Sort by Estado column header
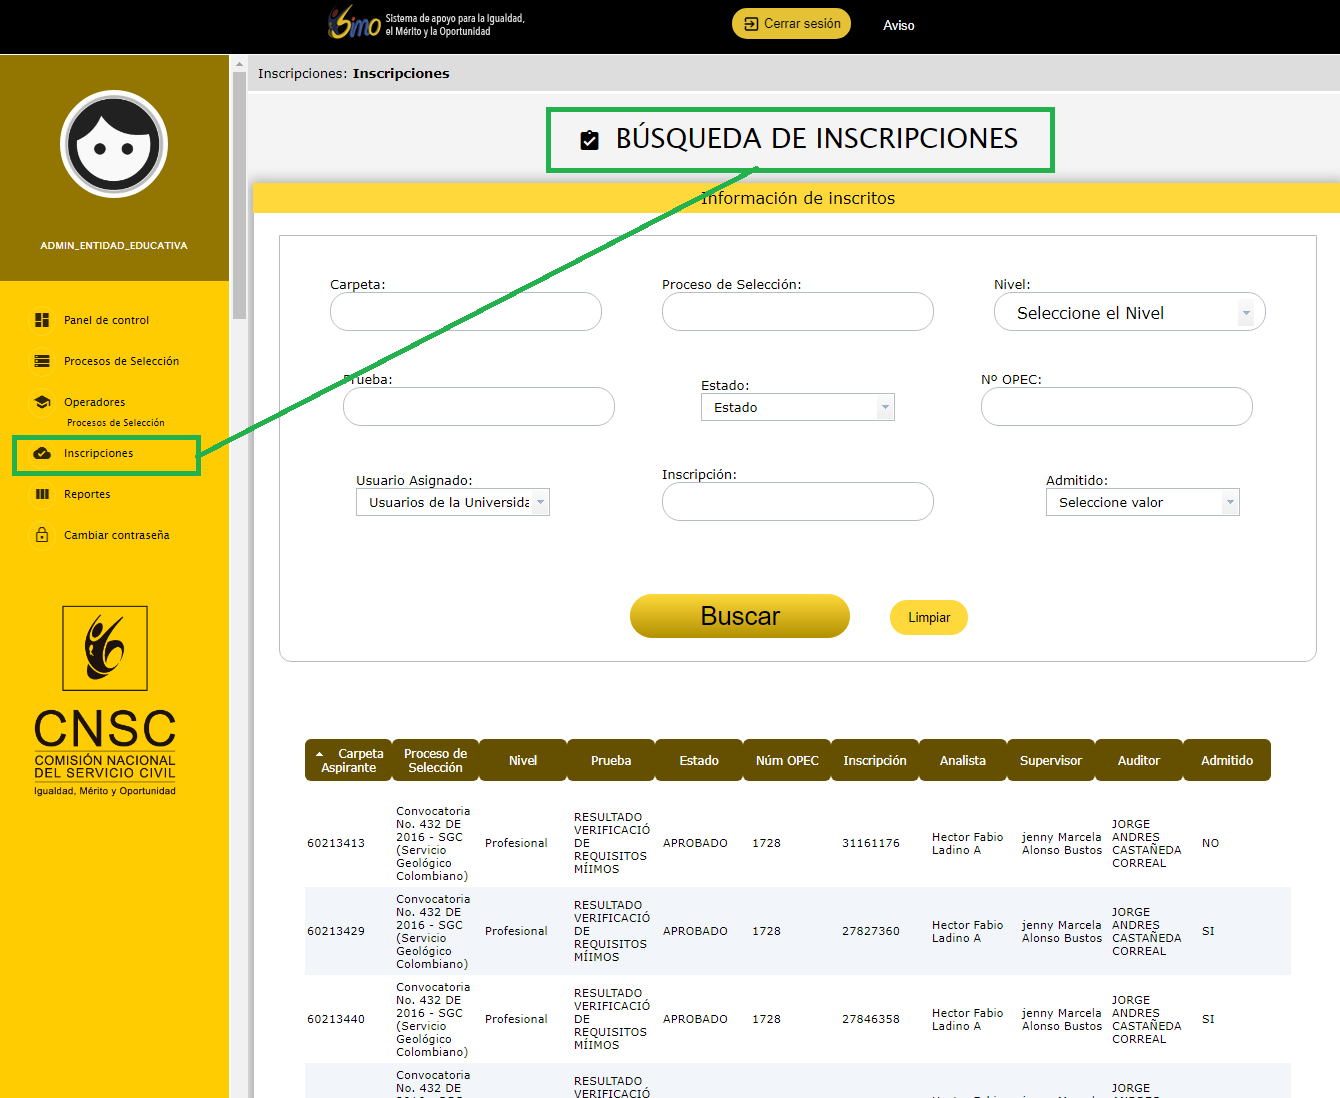 click(699, 760)
